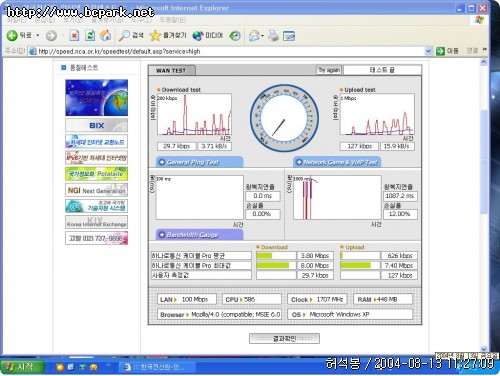Click the LAN 100 Mbps info box
This screenshot has height=376, width=500.
click(x=187, y=299)
